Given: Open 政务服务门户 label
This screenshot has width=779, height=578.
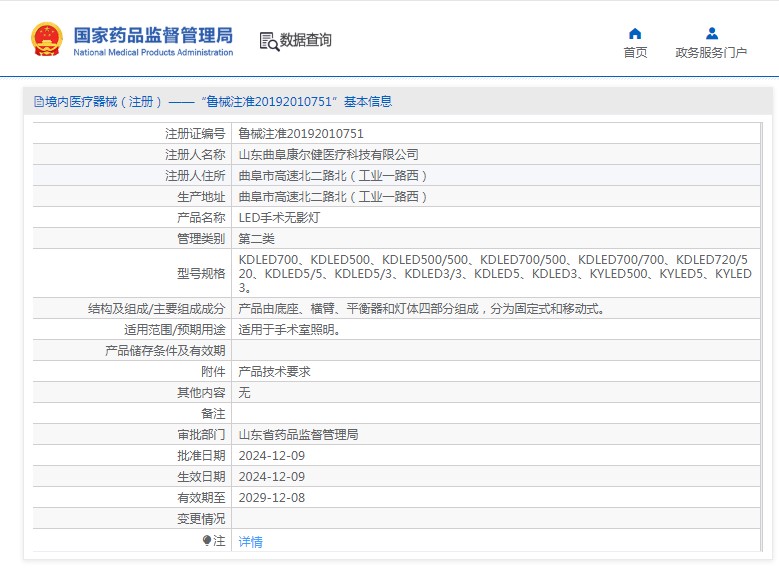Looking at the screenshot, I should pos(711,52).
